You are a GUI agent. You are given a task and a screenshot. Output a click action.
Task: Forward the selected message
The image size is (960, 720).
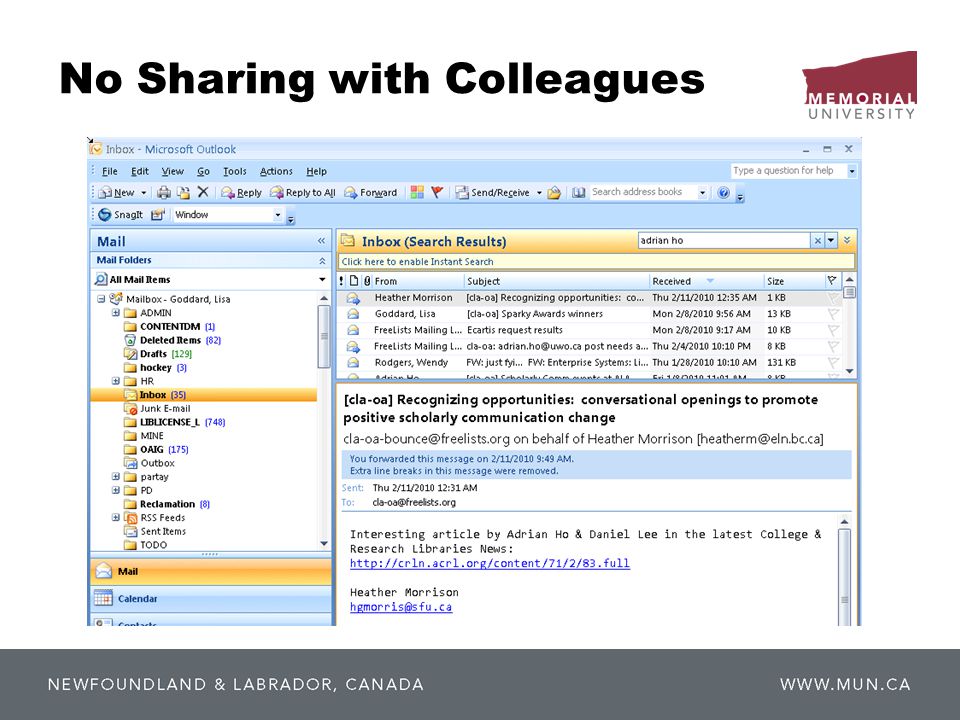370,193
